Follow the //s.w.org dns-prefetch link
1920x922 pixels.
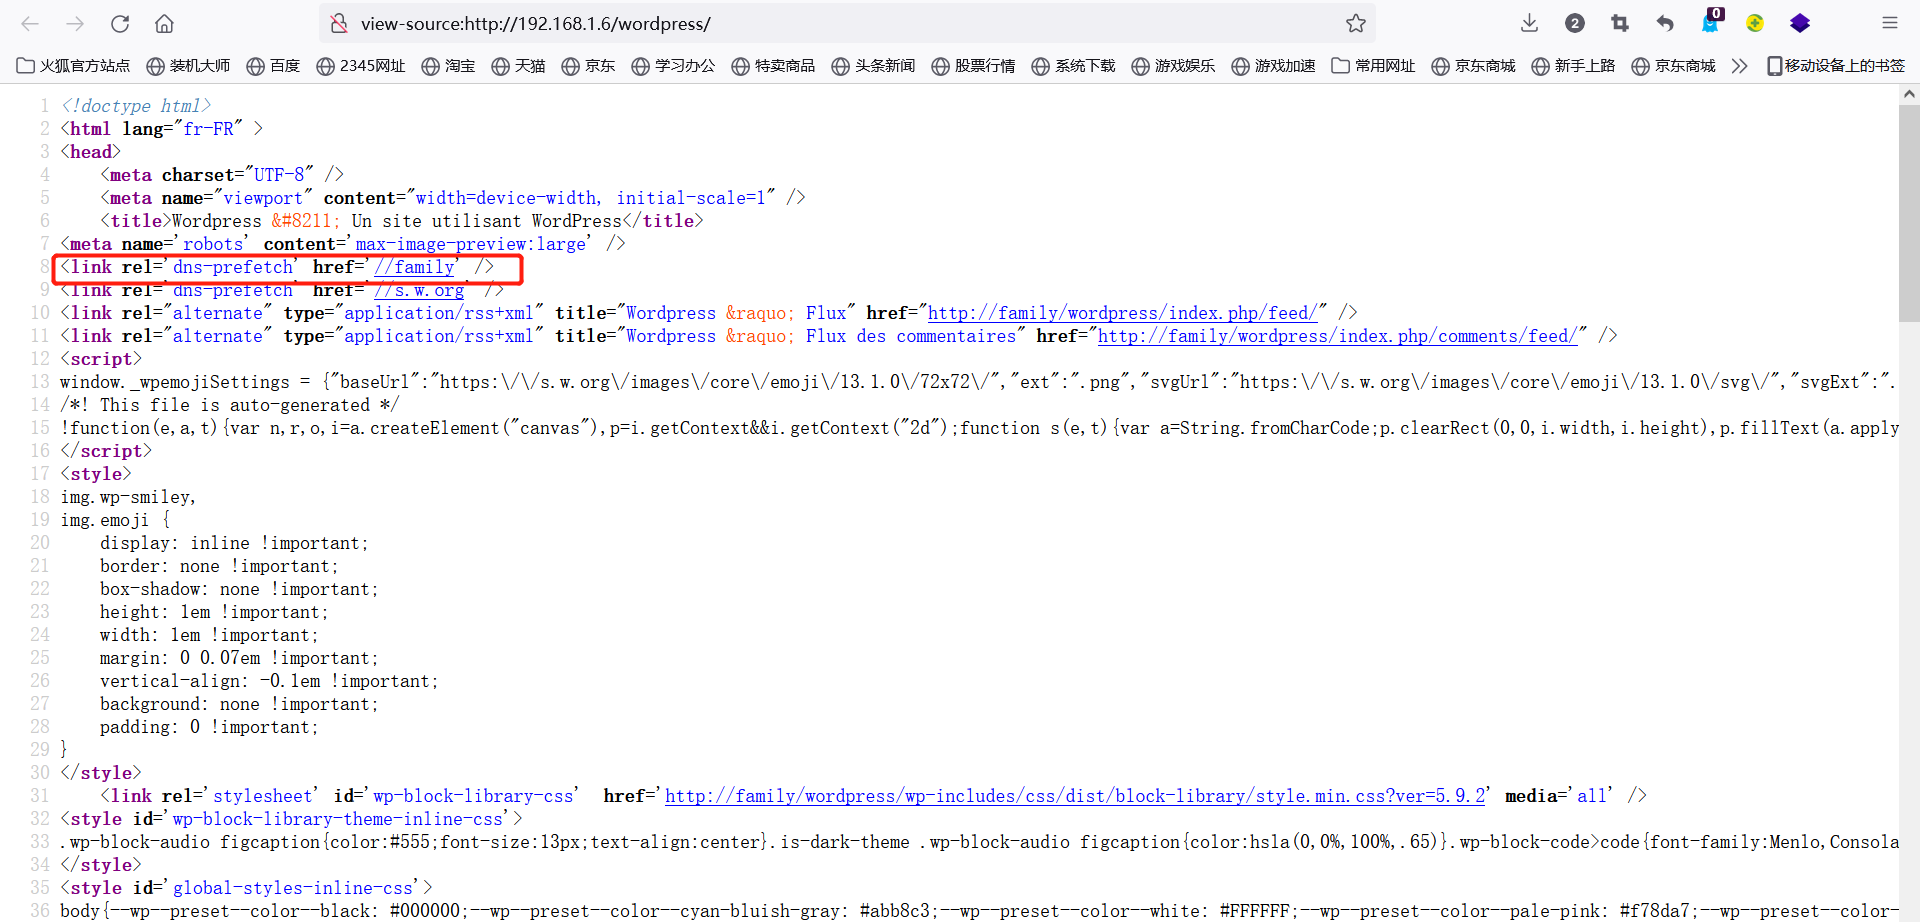419,290
